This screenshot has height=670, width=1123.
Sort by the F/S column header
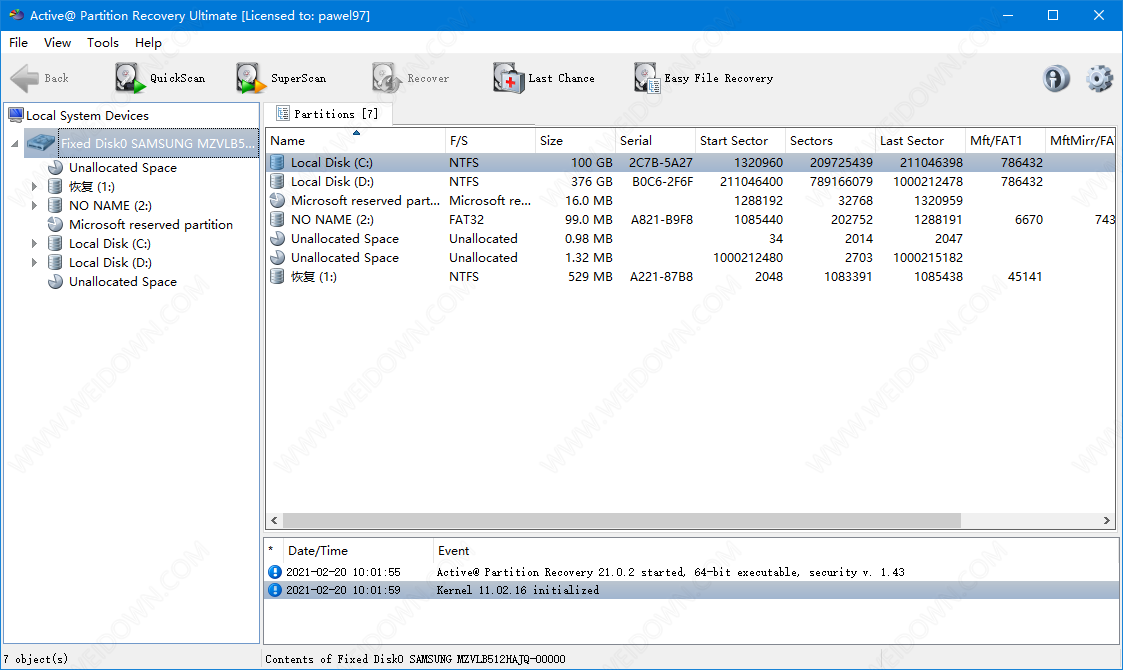(x=490, y=140)
